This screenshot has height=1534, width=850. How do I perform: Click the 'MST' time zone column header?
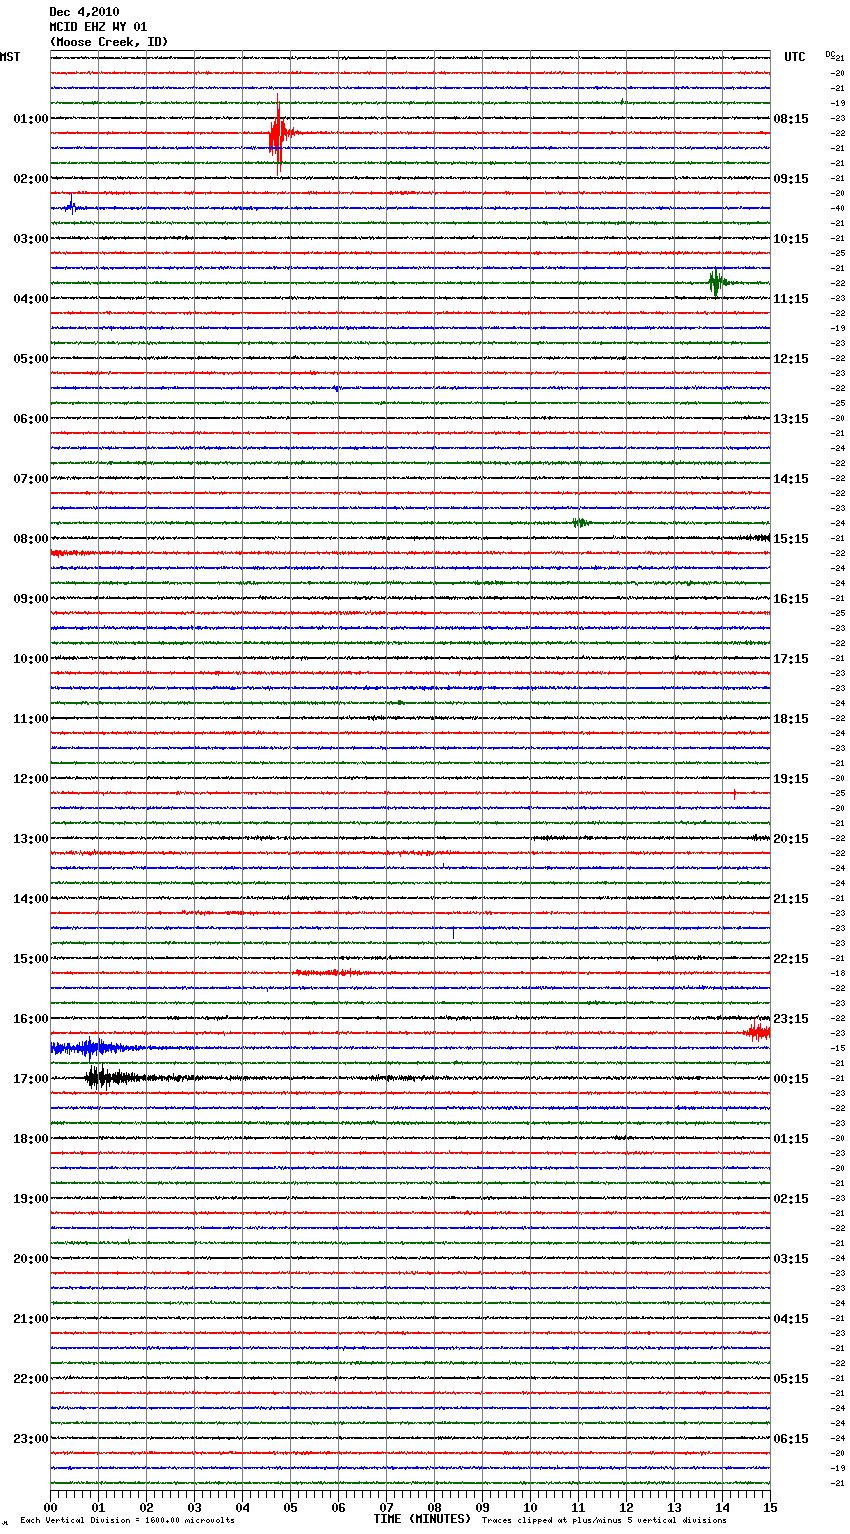10,57
